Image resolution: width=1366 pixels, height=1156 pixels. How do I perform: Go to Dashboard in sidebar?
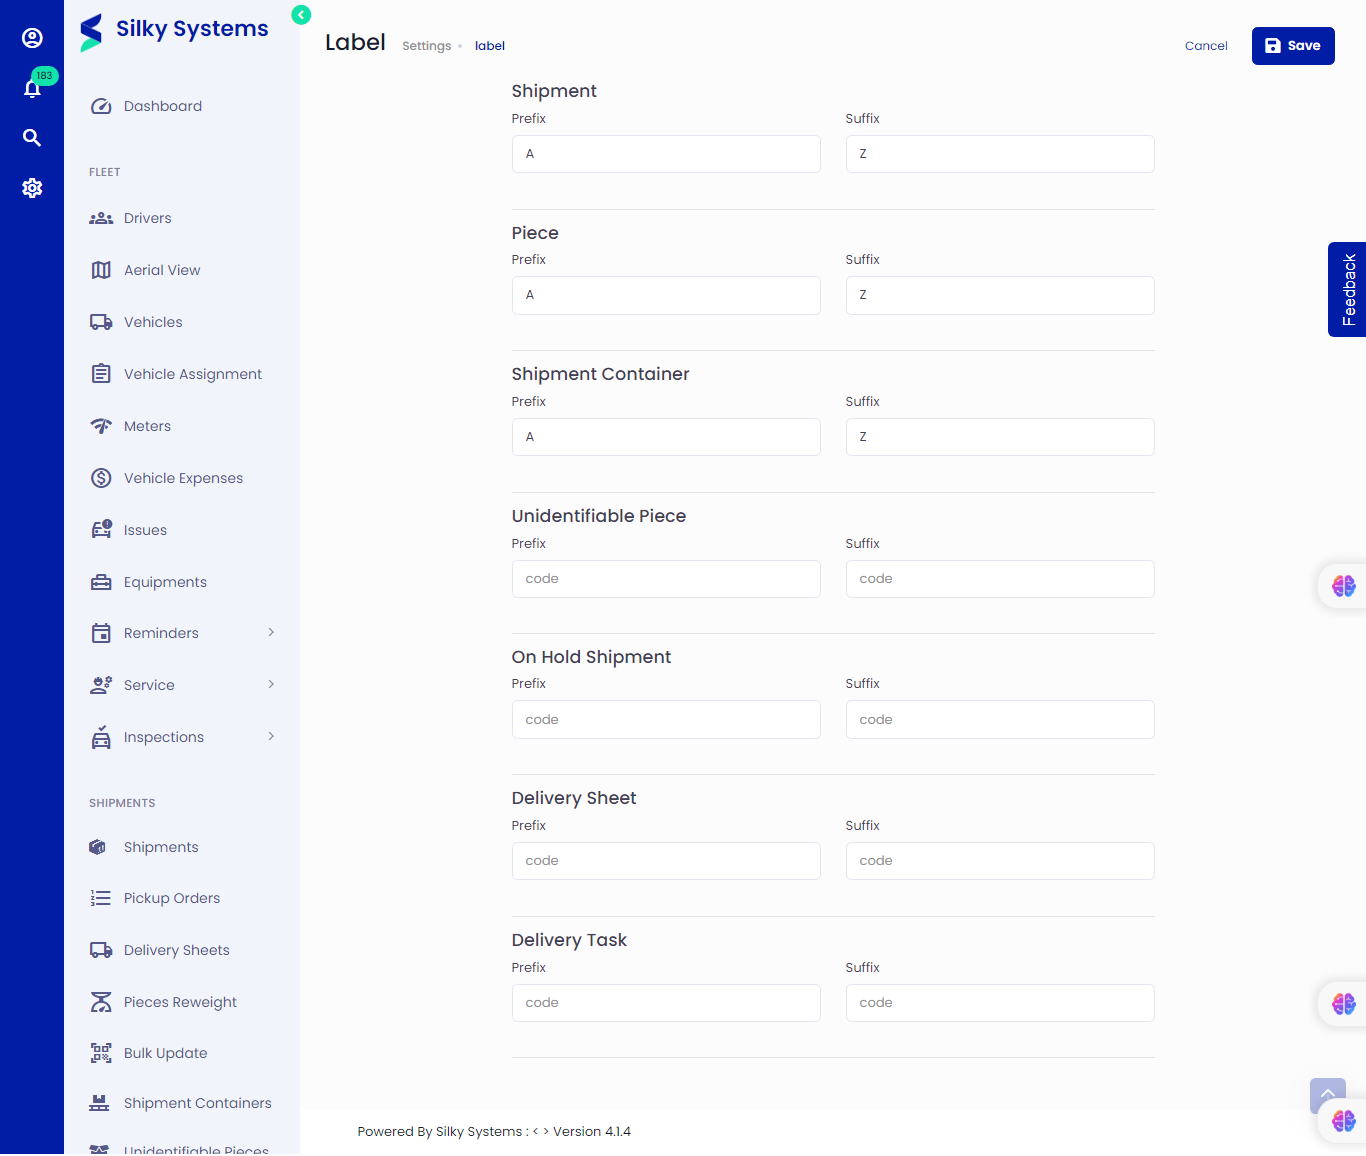point(162,106)
